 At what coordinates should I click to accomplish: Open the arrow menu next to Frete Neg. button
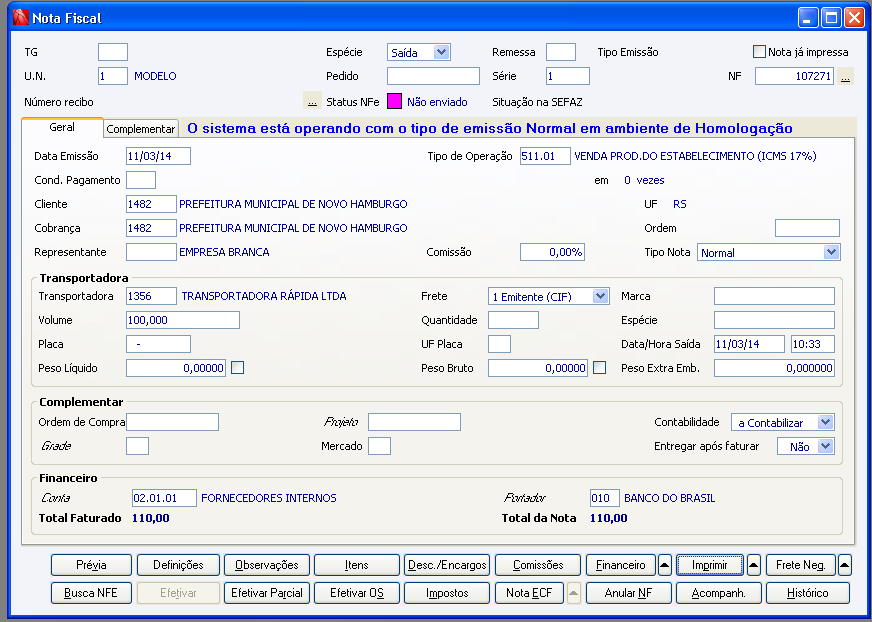tap(844, 565)
